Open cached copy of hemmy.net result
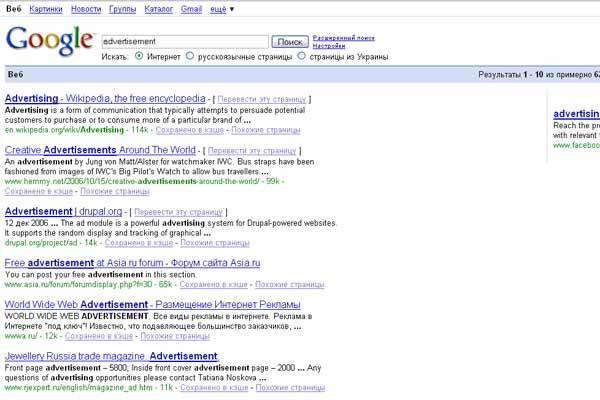The image size is (600, 400). coord(39,191)
